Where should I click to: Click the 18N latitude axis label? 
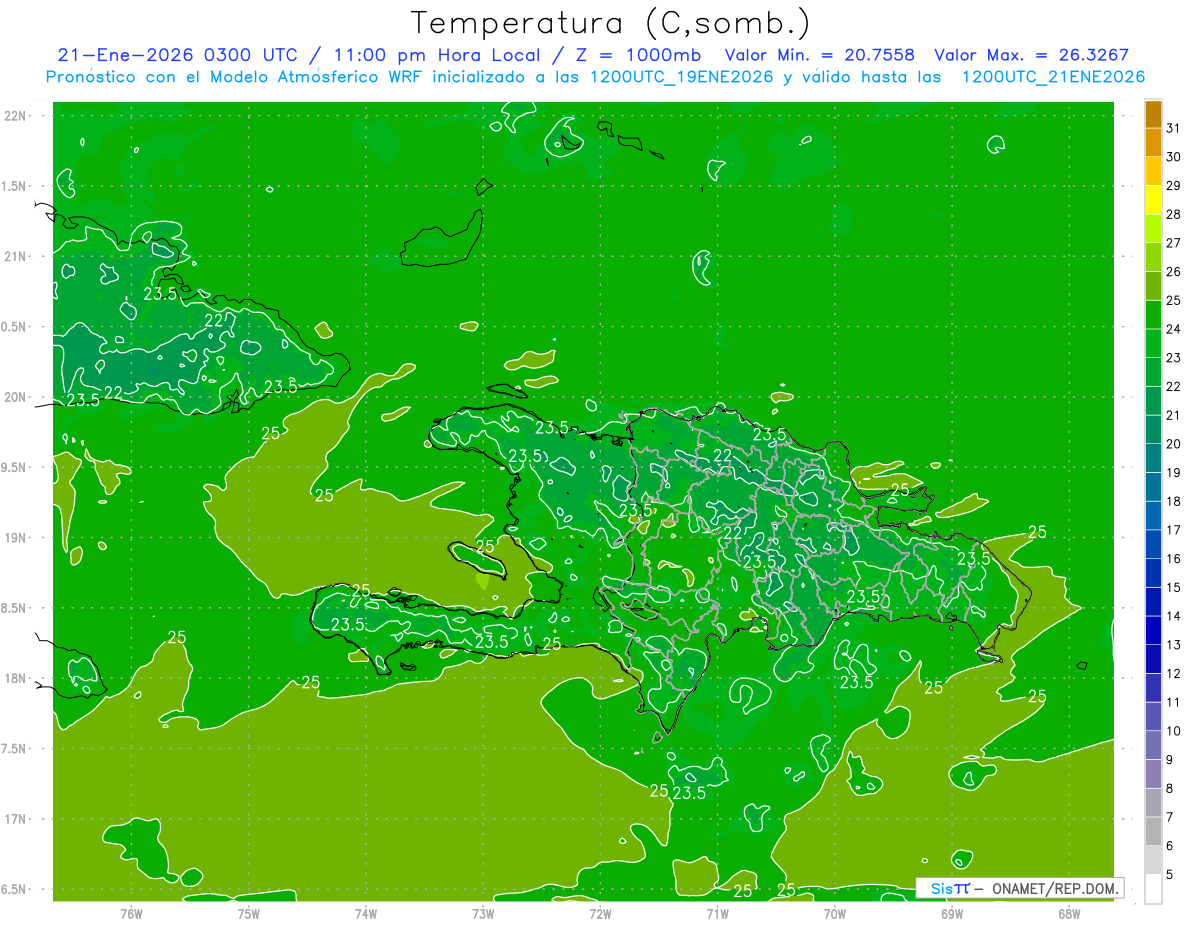coord(15,678)
